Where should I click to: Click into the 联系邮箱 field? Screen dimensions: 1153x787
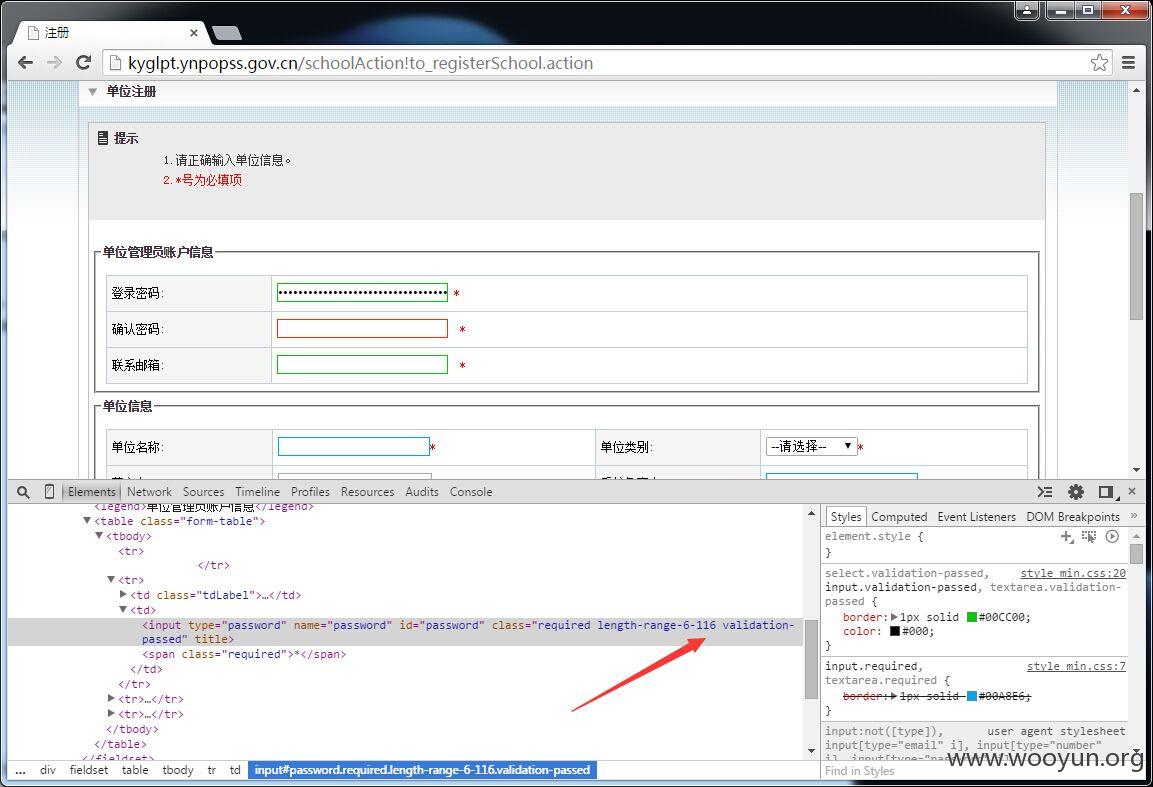point(362,365)
